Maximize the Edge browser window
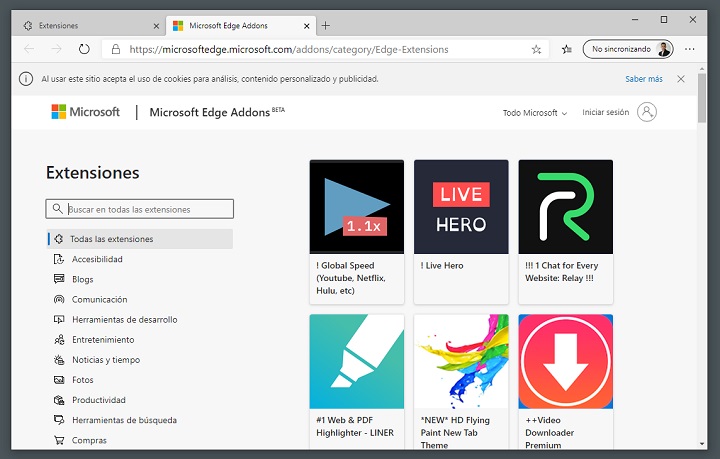The width and height of the screenshot is (720, 459). tap(664, 19)
